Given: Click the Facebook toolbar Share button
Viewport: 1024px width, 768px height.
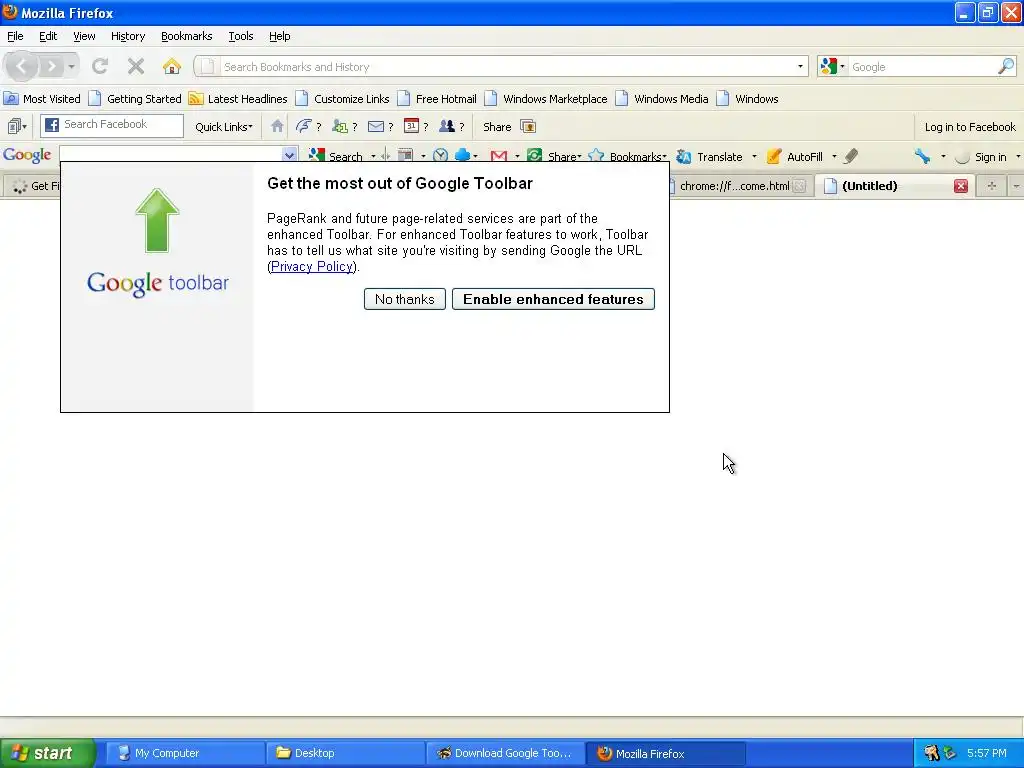Looking at the screenshot, I should click(497, 127).
